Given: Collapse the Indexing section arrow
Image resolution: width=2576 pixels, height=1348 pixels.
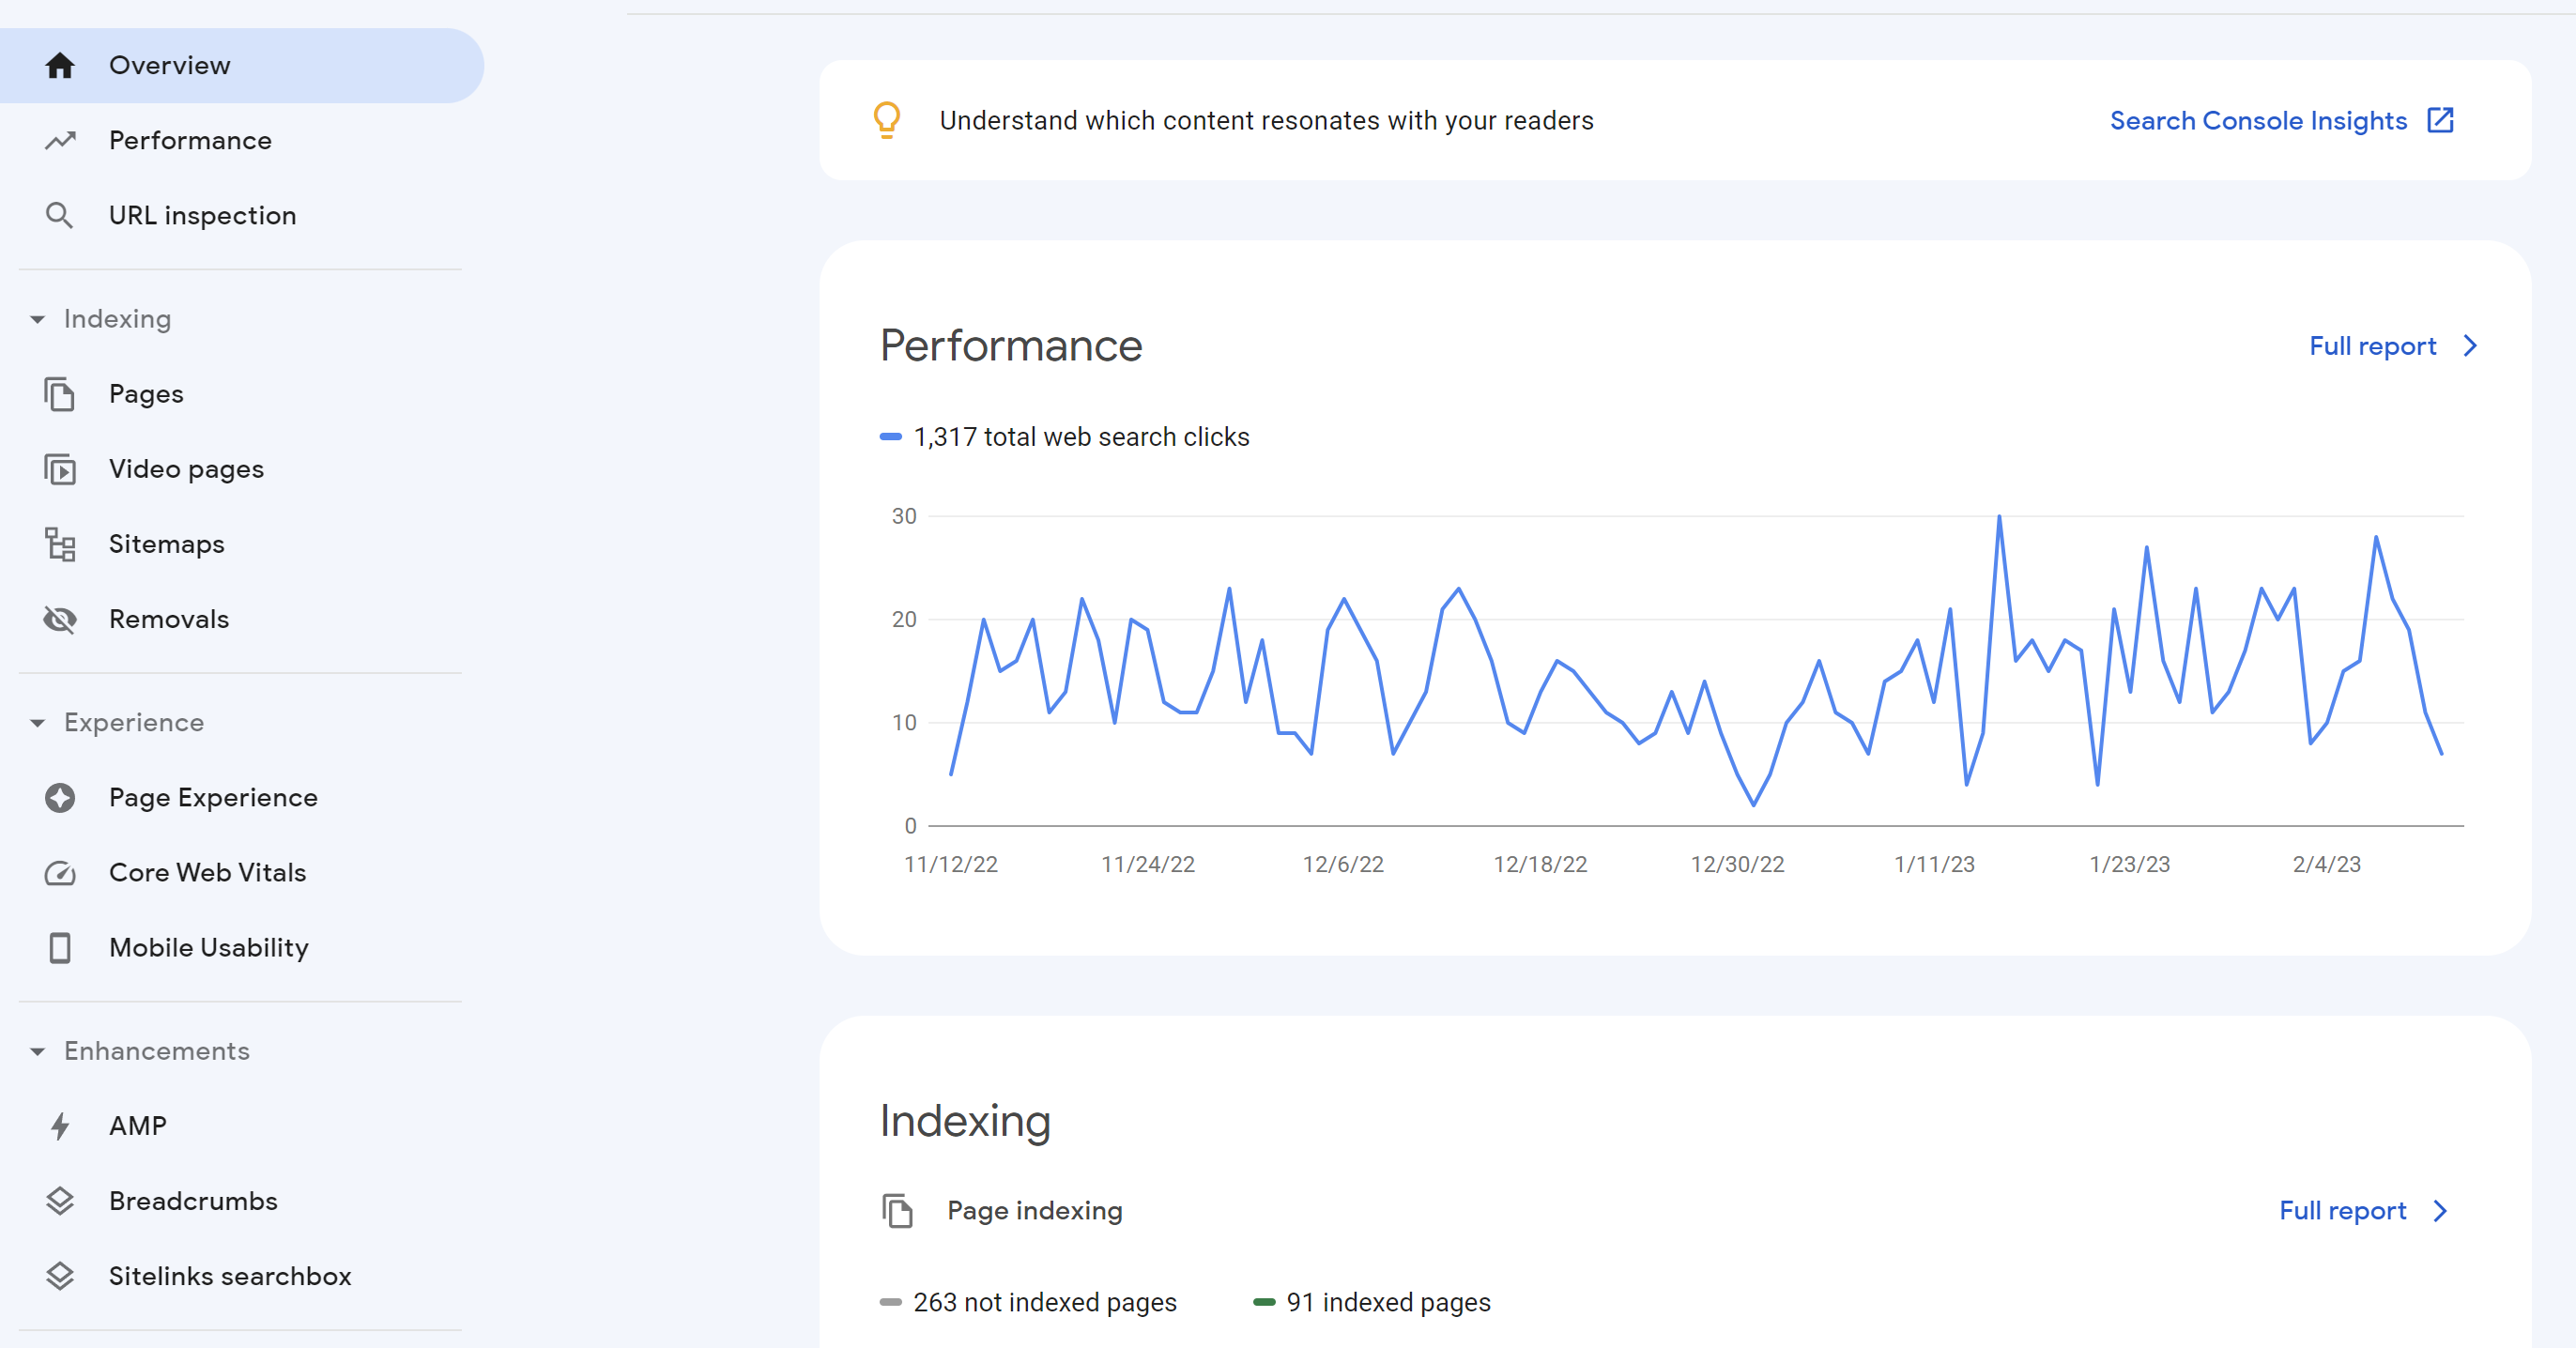Looking at the screenshot, I should [38, 319].
